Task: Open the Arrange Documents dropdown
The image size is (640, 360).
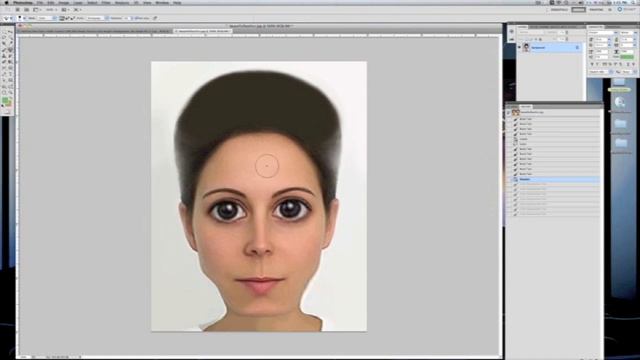Action: (65, 10)
